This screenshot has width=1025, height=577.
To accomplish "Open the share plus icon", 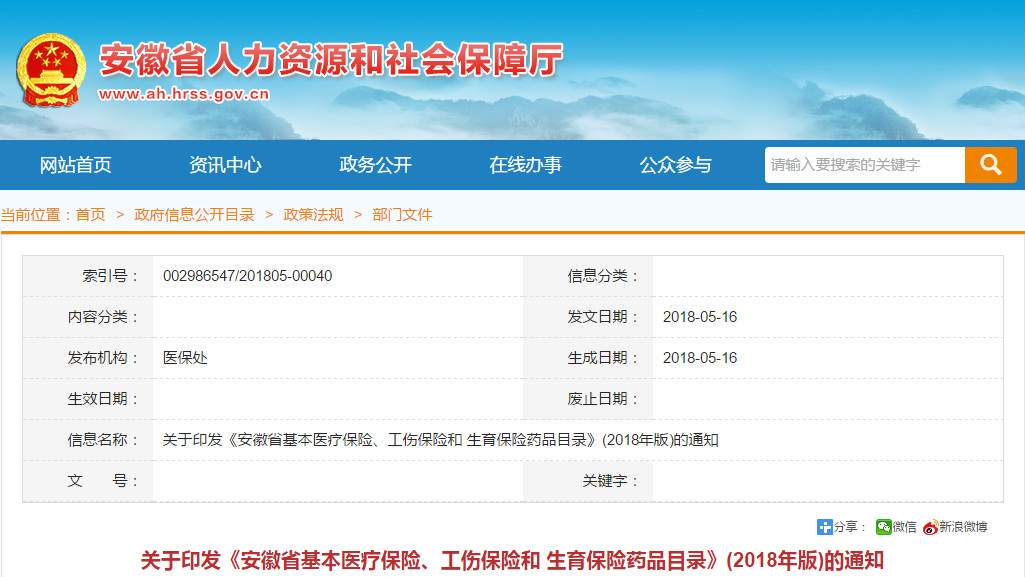I will point(824,527).
